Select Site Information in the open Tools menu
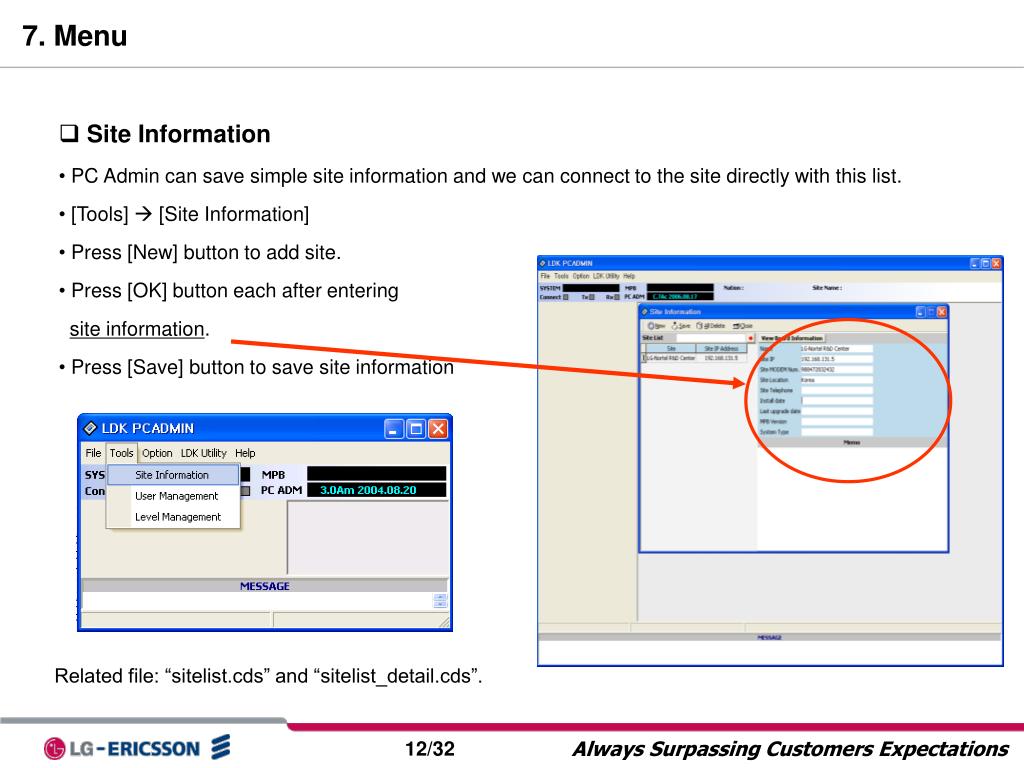The image size is (1024, 768). click(x=173, y=475)
